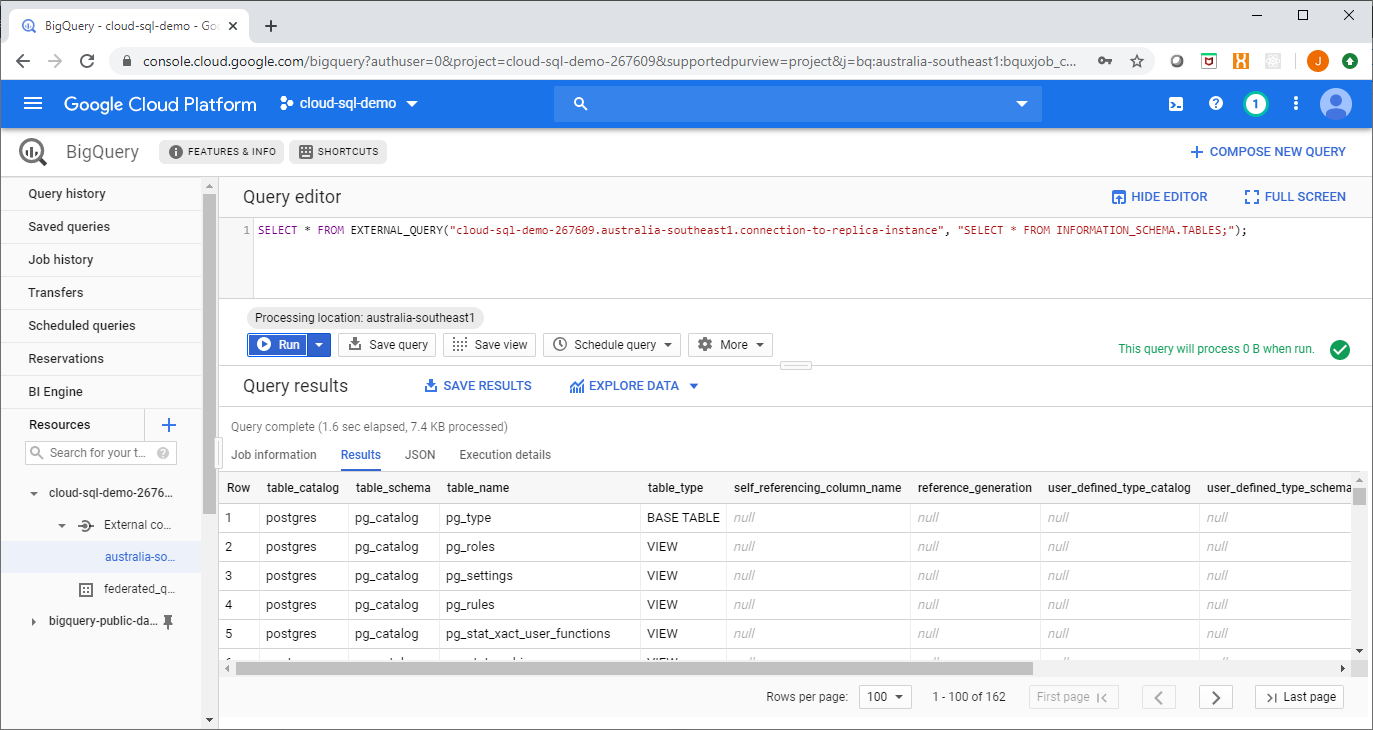1373x730 pixels.
Task: Open a new browser tab
Action: pos(270,26)
